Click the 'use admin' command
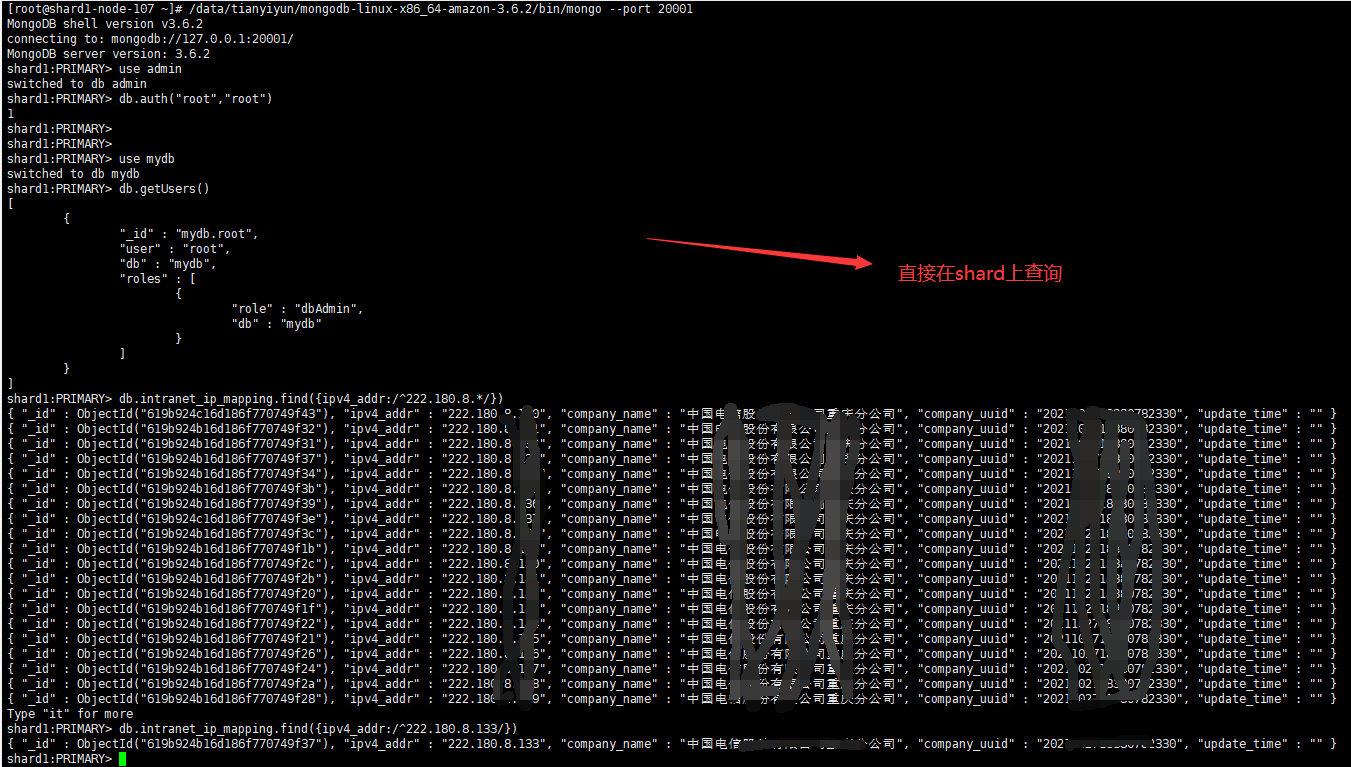 pos(150,69)
